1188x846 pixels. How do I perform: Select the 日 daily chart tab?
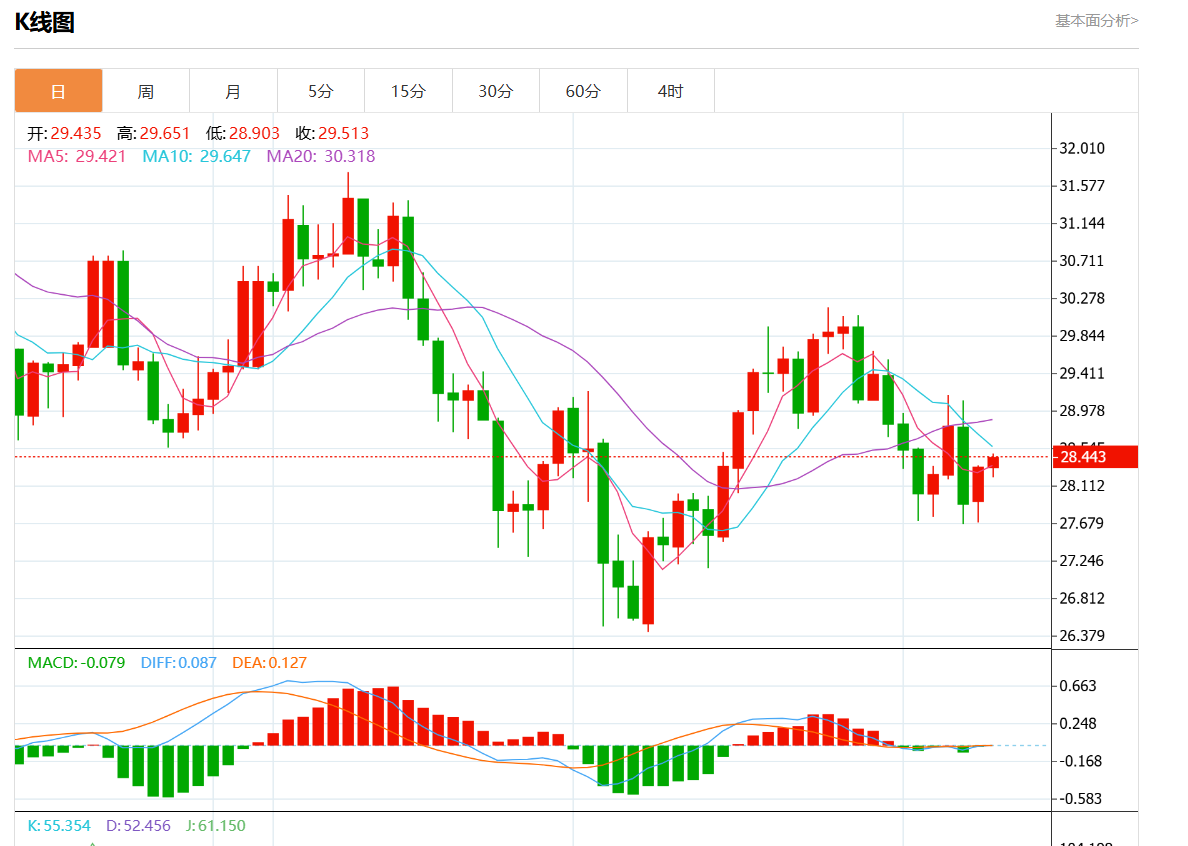point(58,91)
